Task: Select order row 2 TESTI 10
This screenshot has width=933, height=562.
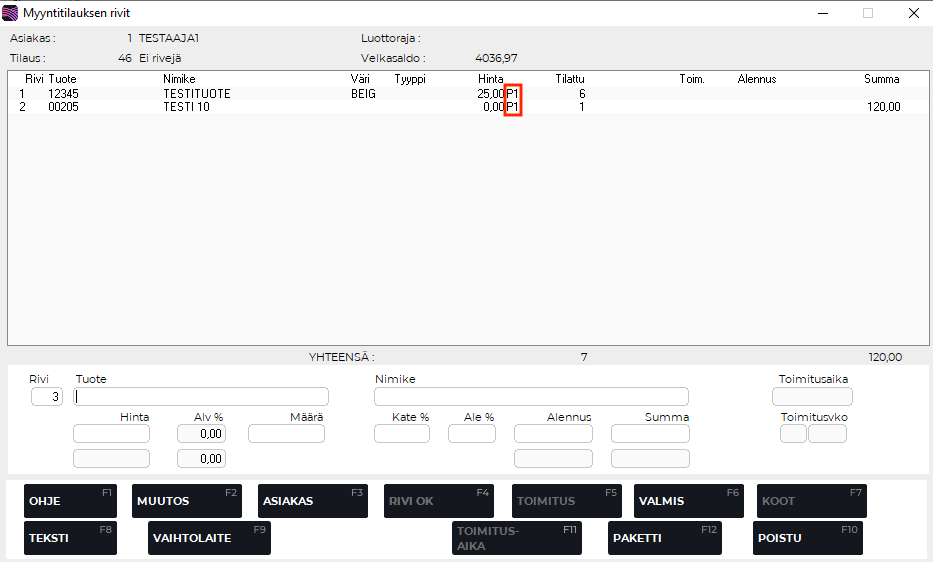Action: pyautogui.click(x=186, y=107)
